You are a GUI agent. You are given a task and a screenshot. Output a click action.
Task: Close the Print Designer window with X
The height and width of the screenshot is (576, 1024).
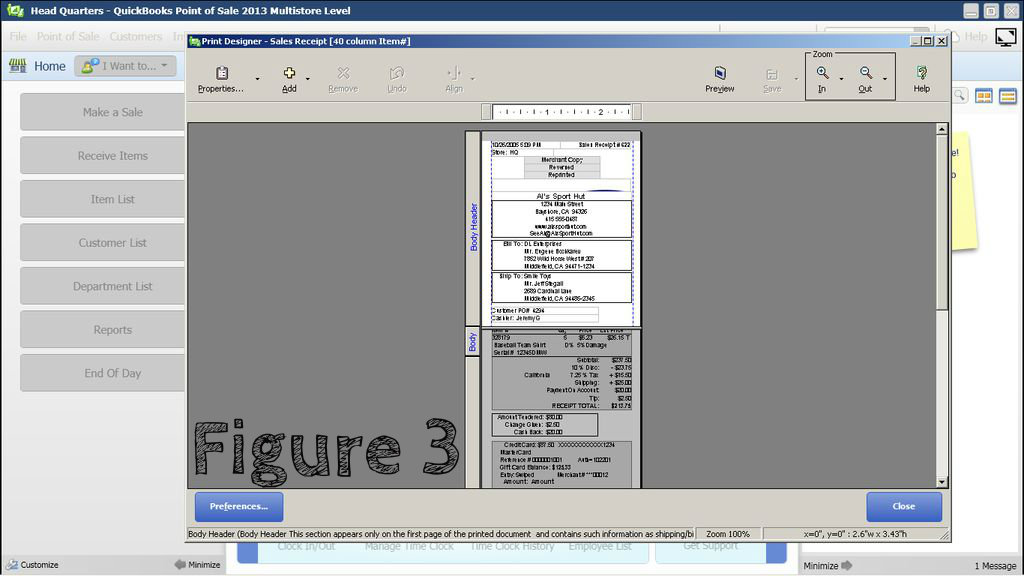click(941, 41)
